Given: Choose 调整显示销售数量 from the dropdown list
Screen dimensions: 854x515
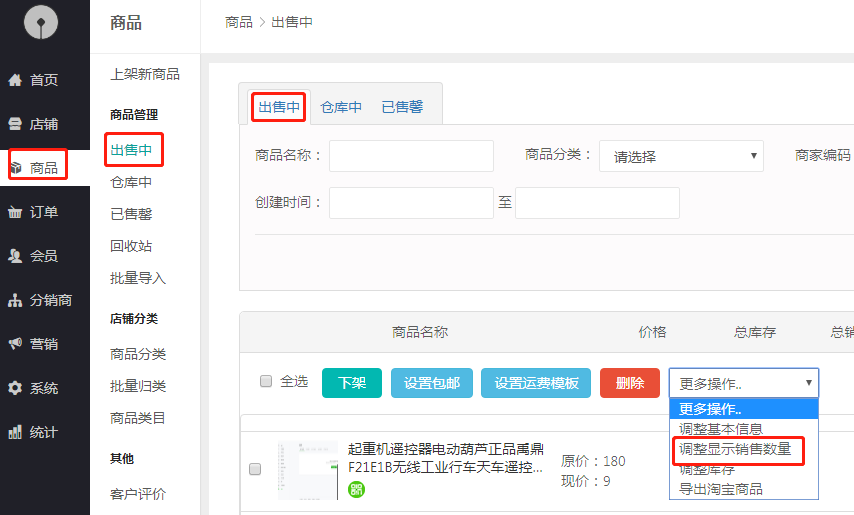Looking at the screenshot, I should click(735, 449).
